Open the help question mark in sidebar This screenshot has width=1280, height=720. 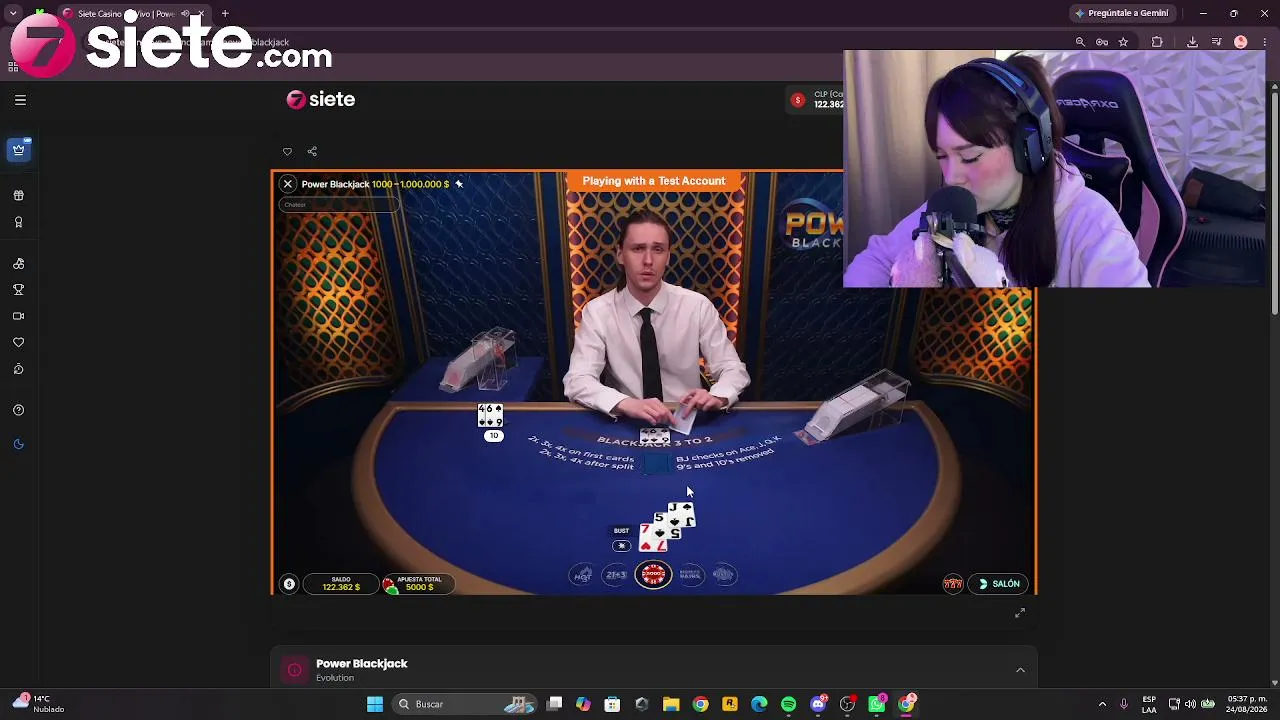[19, 410]
